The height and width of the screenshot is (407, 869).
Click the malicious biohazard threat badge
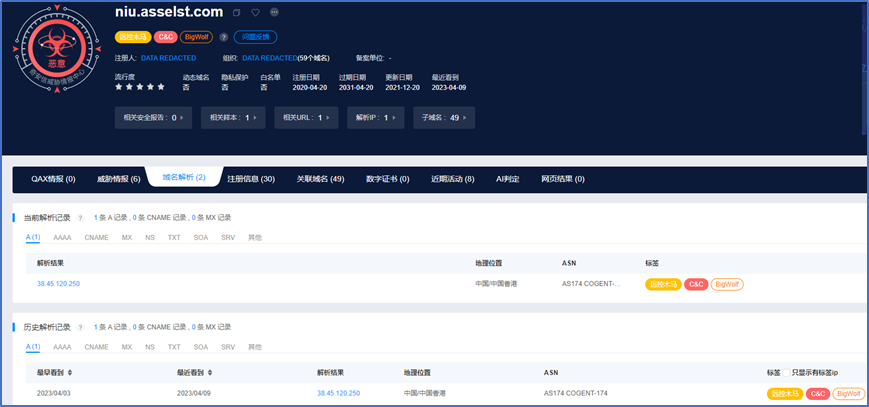(56, 49)
